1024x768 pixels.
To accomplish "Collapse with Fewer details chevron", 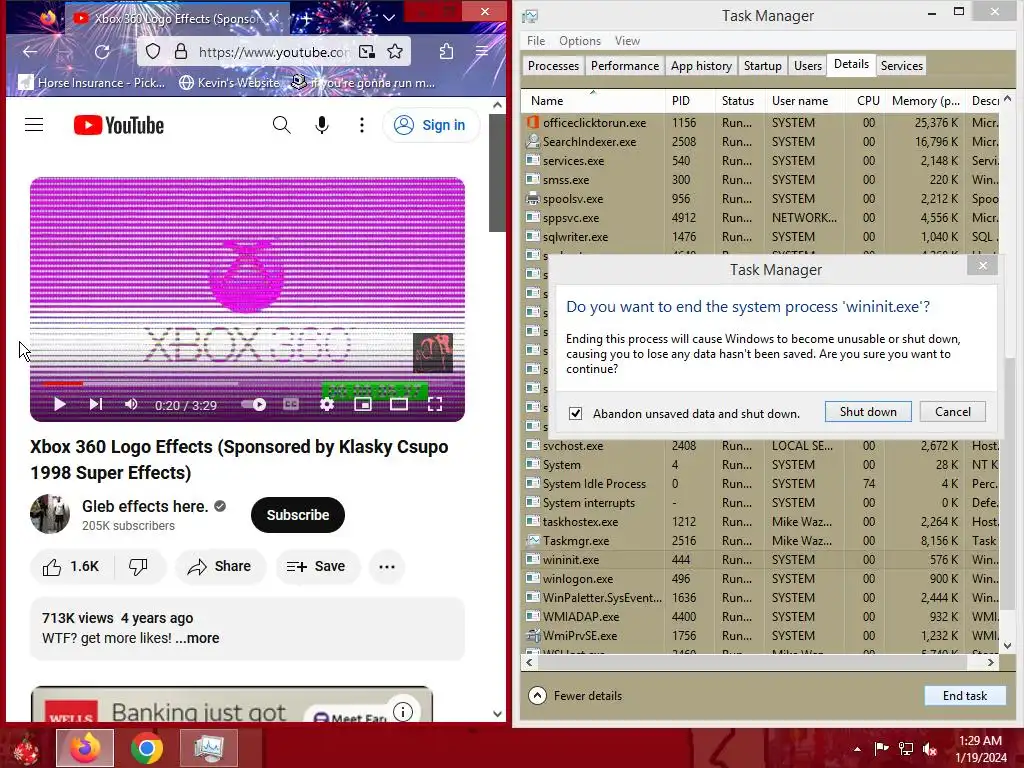I will point(537,696).
